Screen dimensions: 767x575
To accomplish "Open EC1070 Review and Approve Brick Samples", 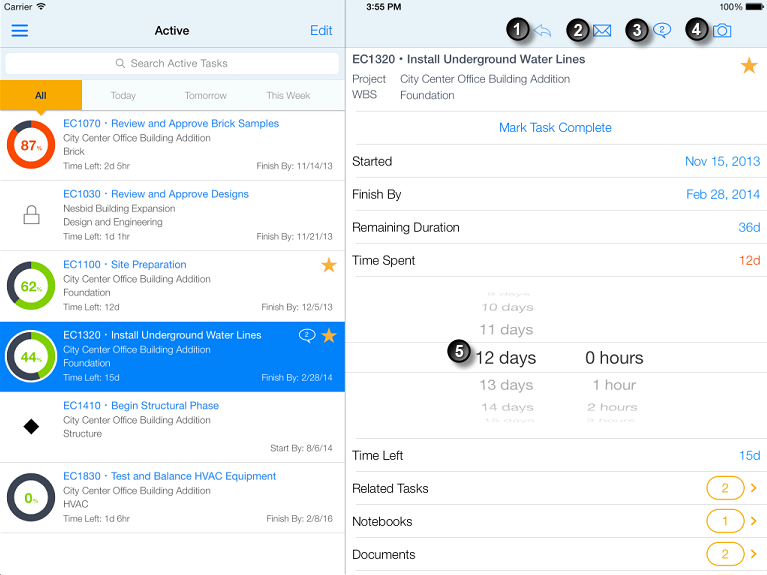I will (x=172, y=145).
